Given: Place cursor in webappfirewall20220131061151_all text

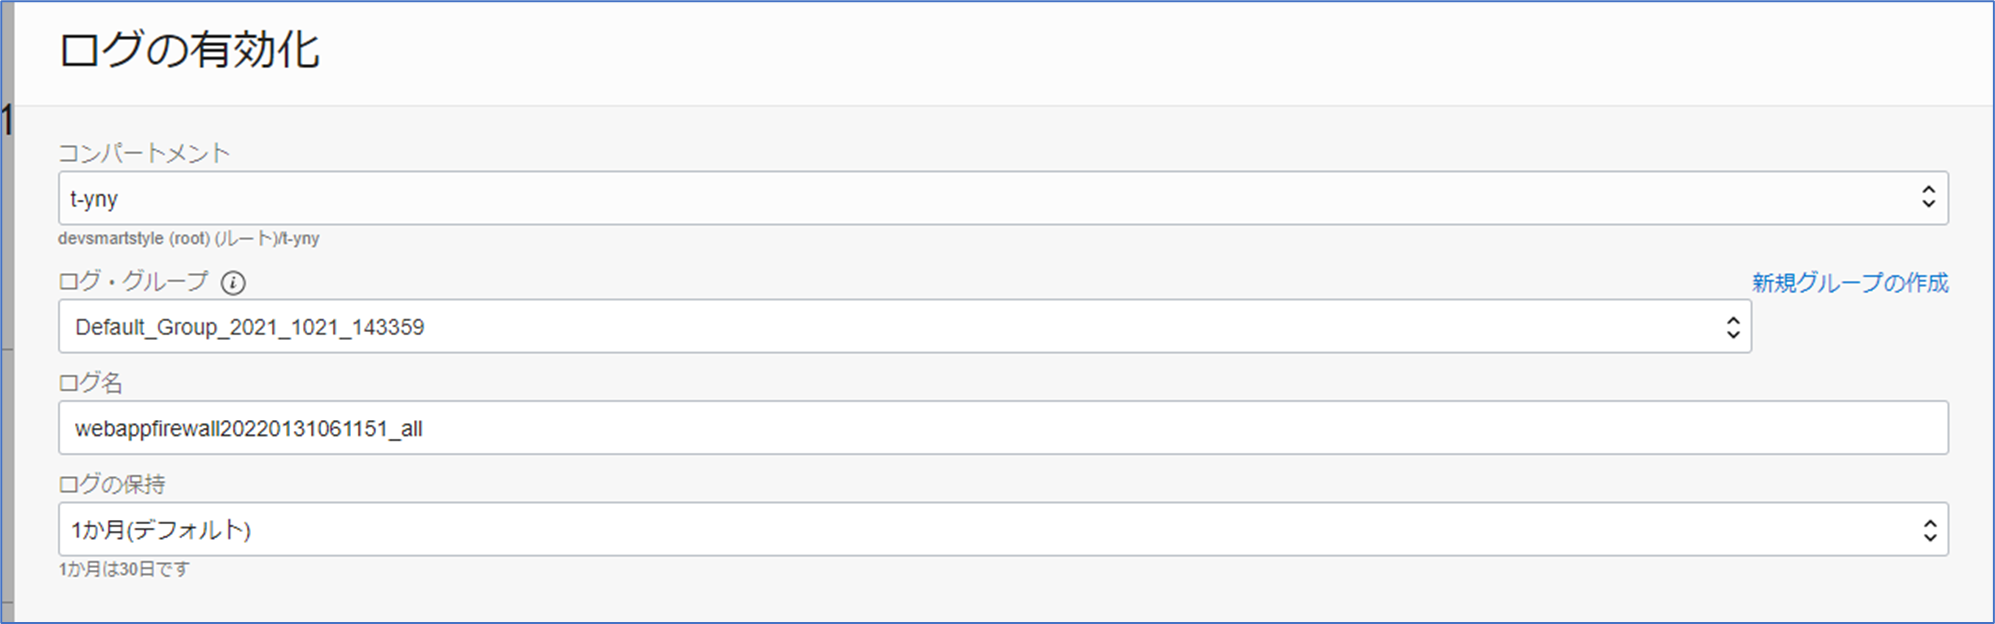Looking at the screenshot, I should (249, 429).
